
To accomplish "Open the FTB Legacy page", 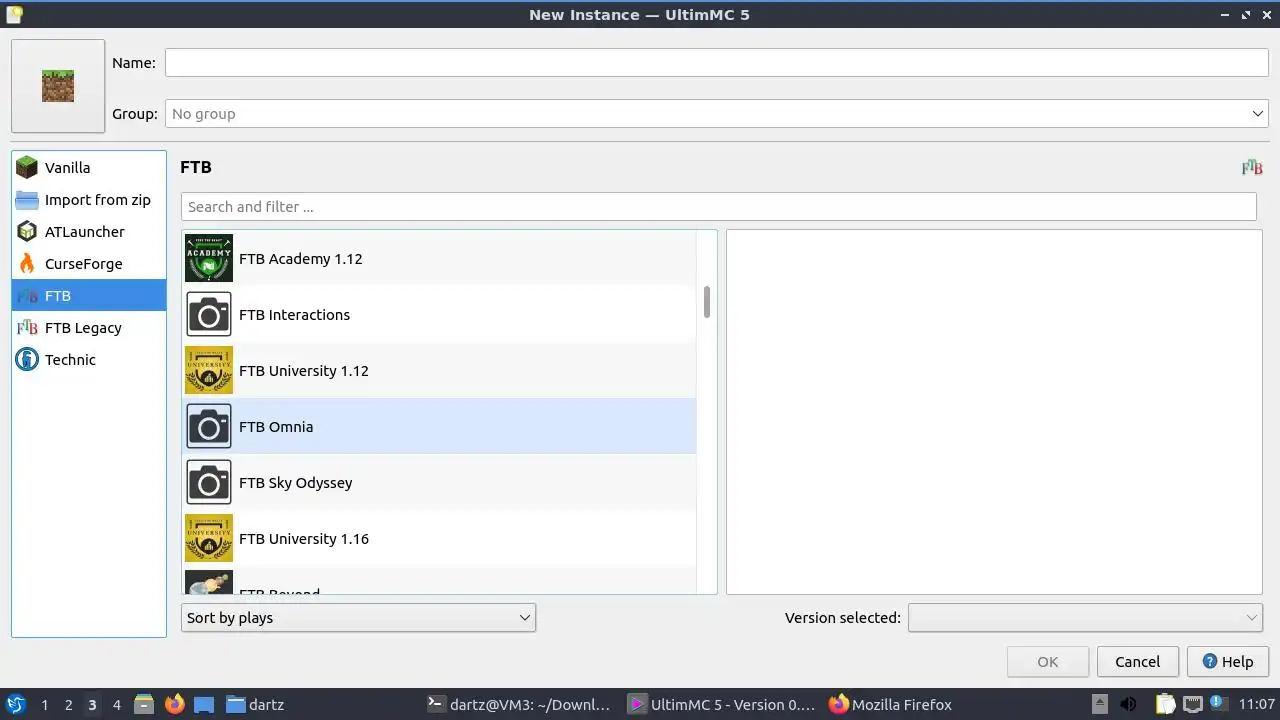I will (x=89, y=328).
